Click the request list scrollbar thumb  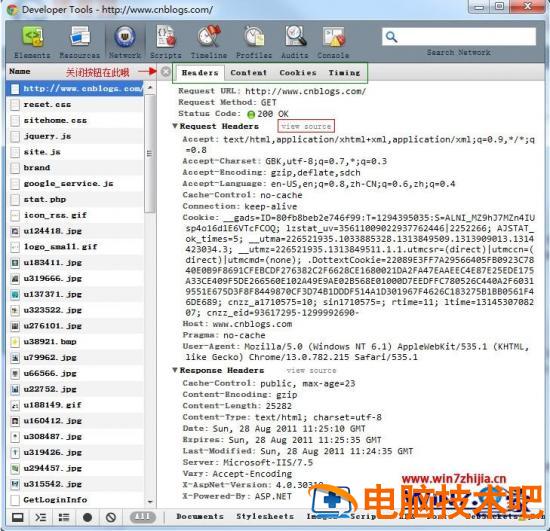(x=150, y=153)
